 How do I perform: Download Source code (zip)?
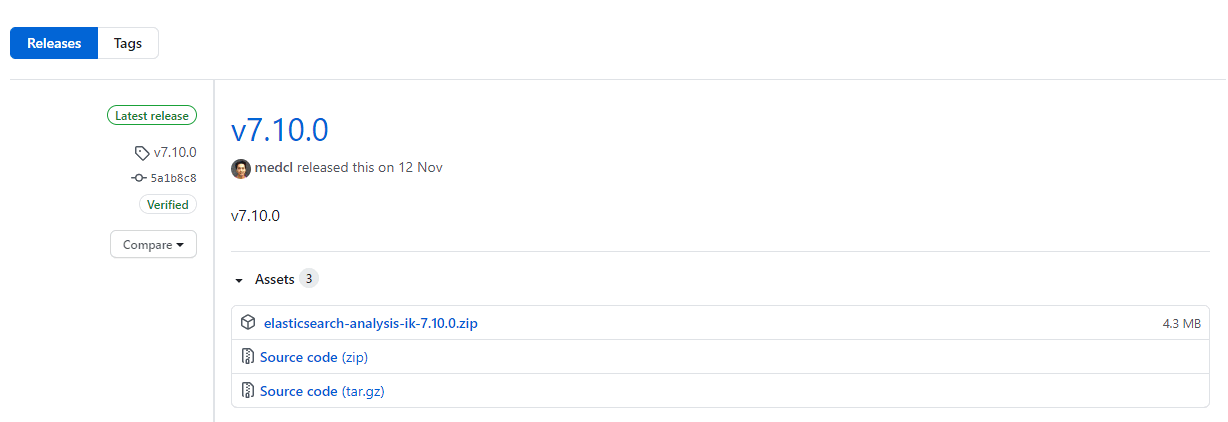(320, 357)
